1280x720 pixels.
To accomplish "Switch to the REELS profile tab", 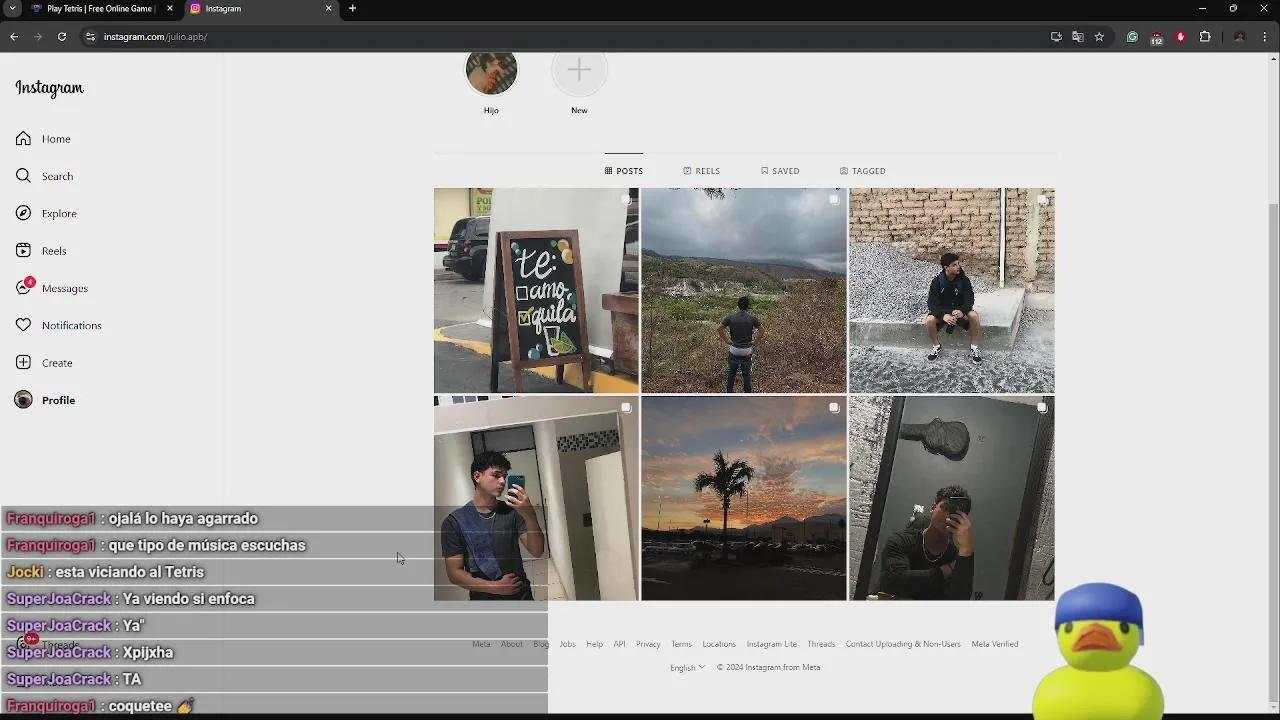I will click(701, 171).
